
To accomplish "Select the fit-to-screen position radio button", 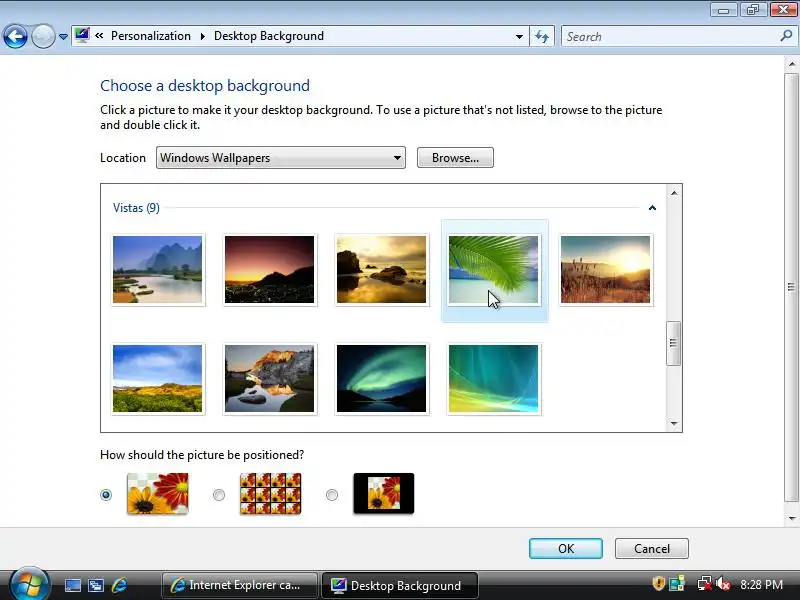I will [x=106, y=495].
